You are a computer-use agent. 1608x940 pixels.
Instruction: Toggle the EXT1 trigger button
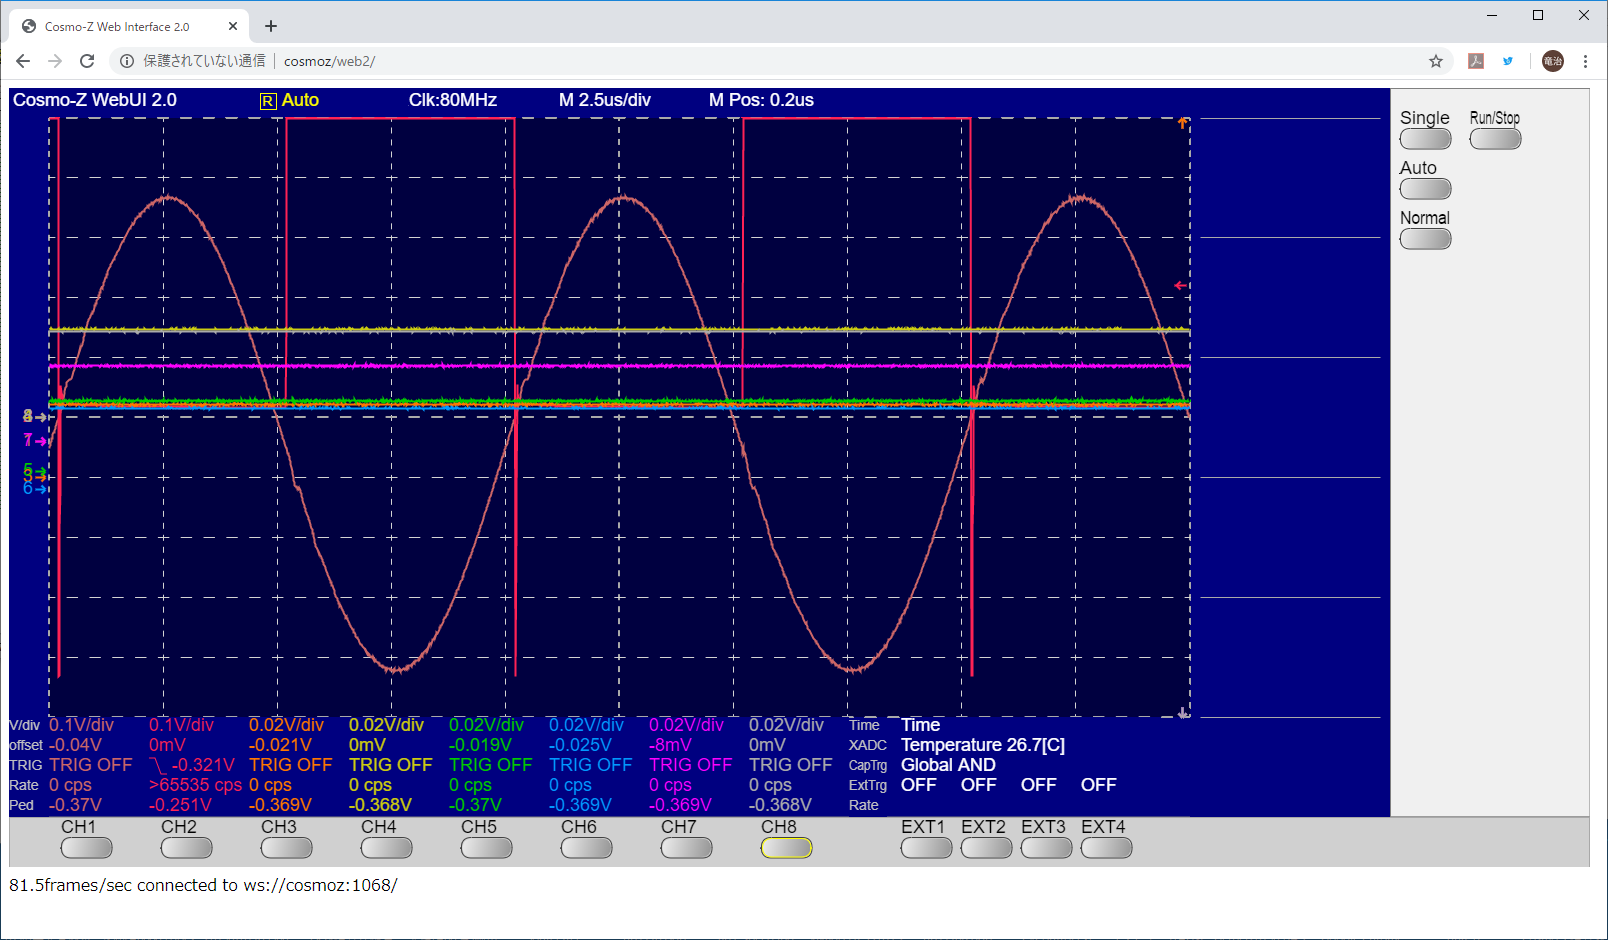[x=926, y=848]
